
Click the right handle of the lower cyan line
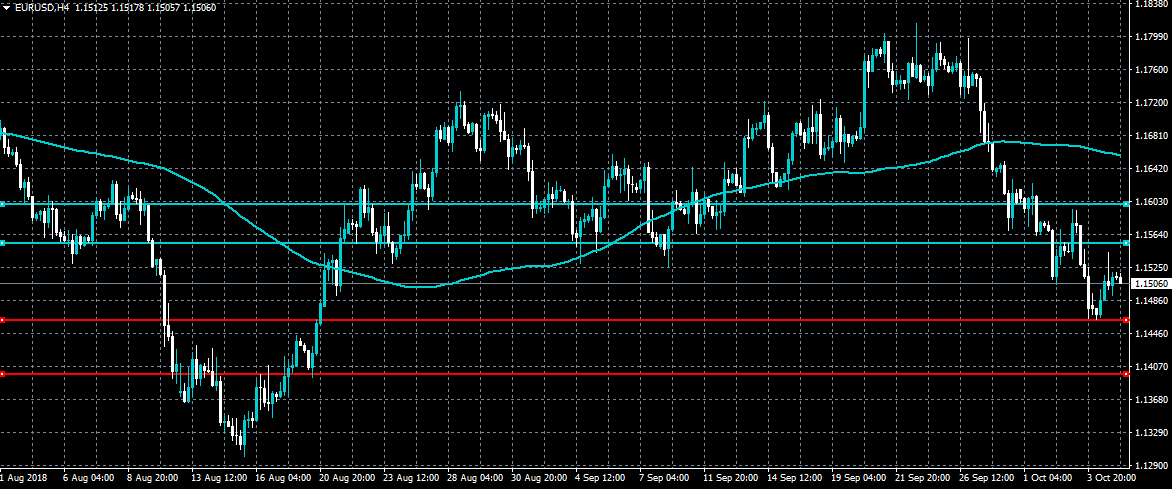pos(1126,243)
